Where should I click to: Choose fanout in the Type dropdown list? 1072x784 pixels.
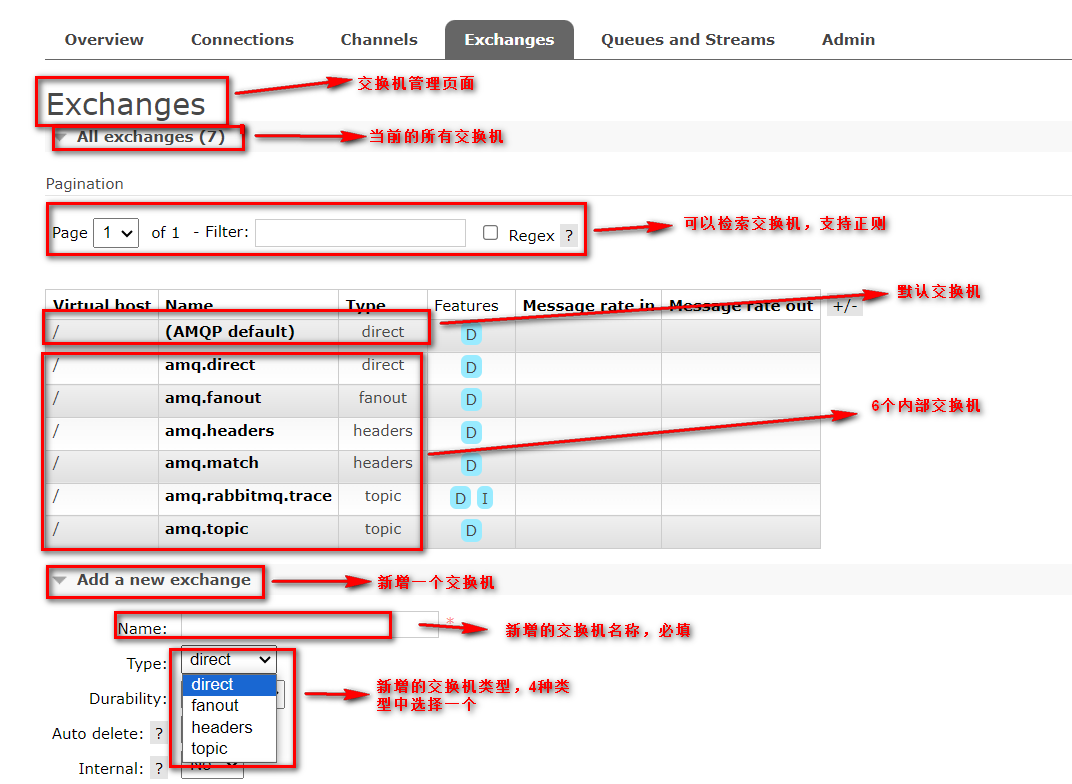(x=215, y=706)
